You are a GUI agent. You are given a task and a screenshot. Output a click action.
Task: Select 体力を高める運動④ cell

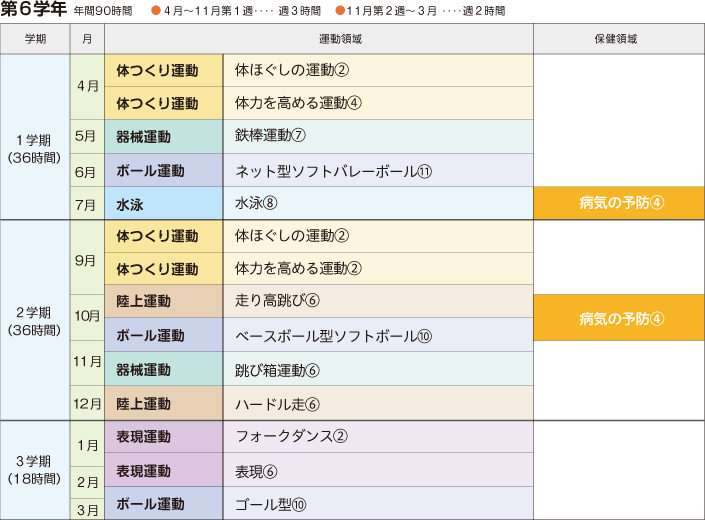click(x=378, y=103)
